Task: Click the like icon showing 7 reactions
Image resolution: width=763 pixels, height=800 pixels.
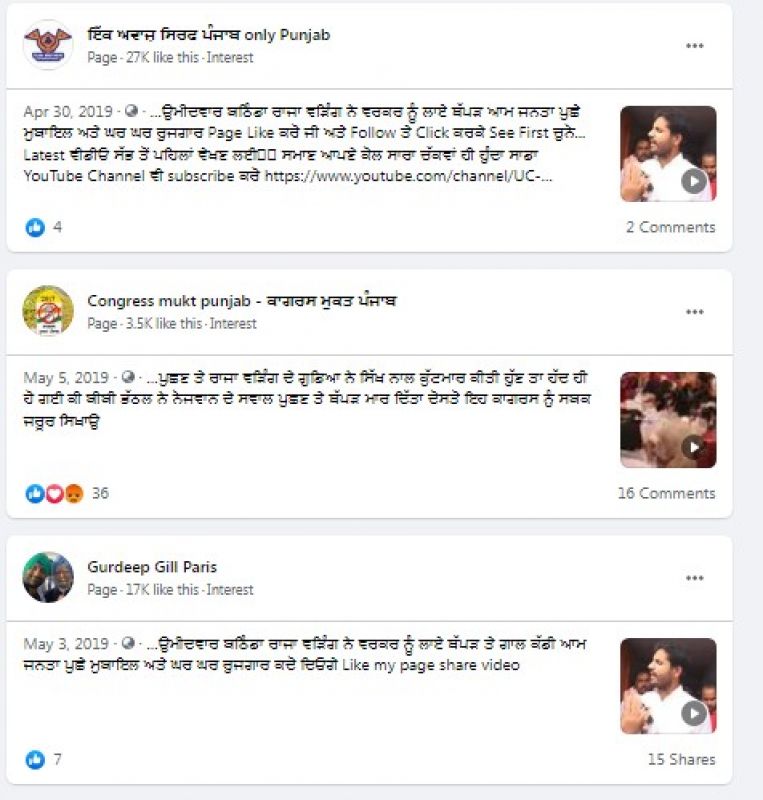Action: [x=35, y=760]
